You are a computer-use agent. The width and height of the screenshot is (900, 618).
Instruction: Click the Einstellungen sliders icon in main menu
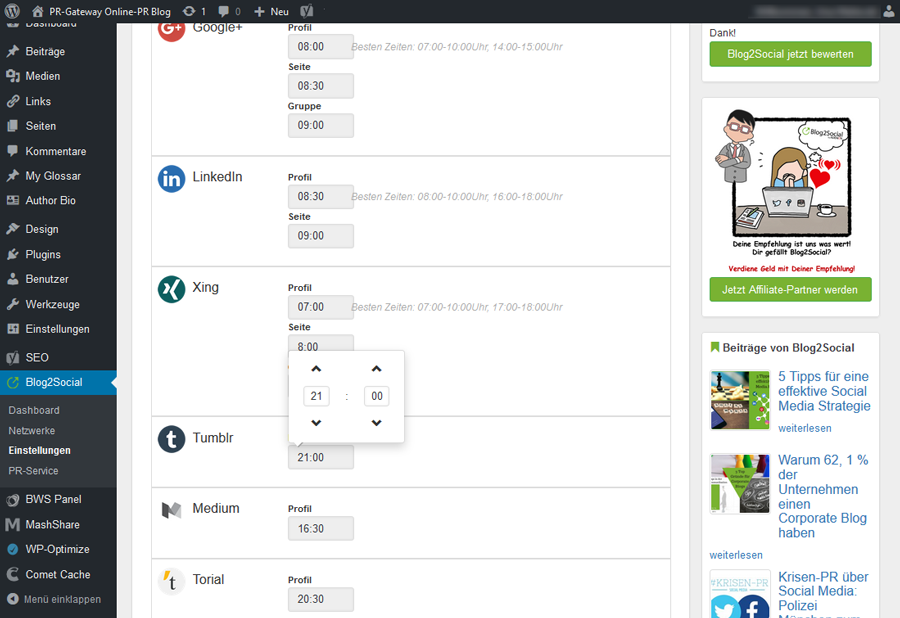(x=13, y=329)
